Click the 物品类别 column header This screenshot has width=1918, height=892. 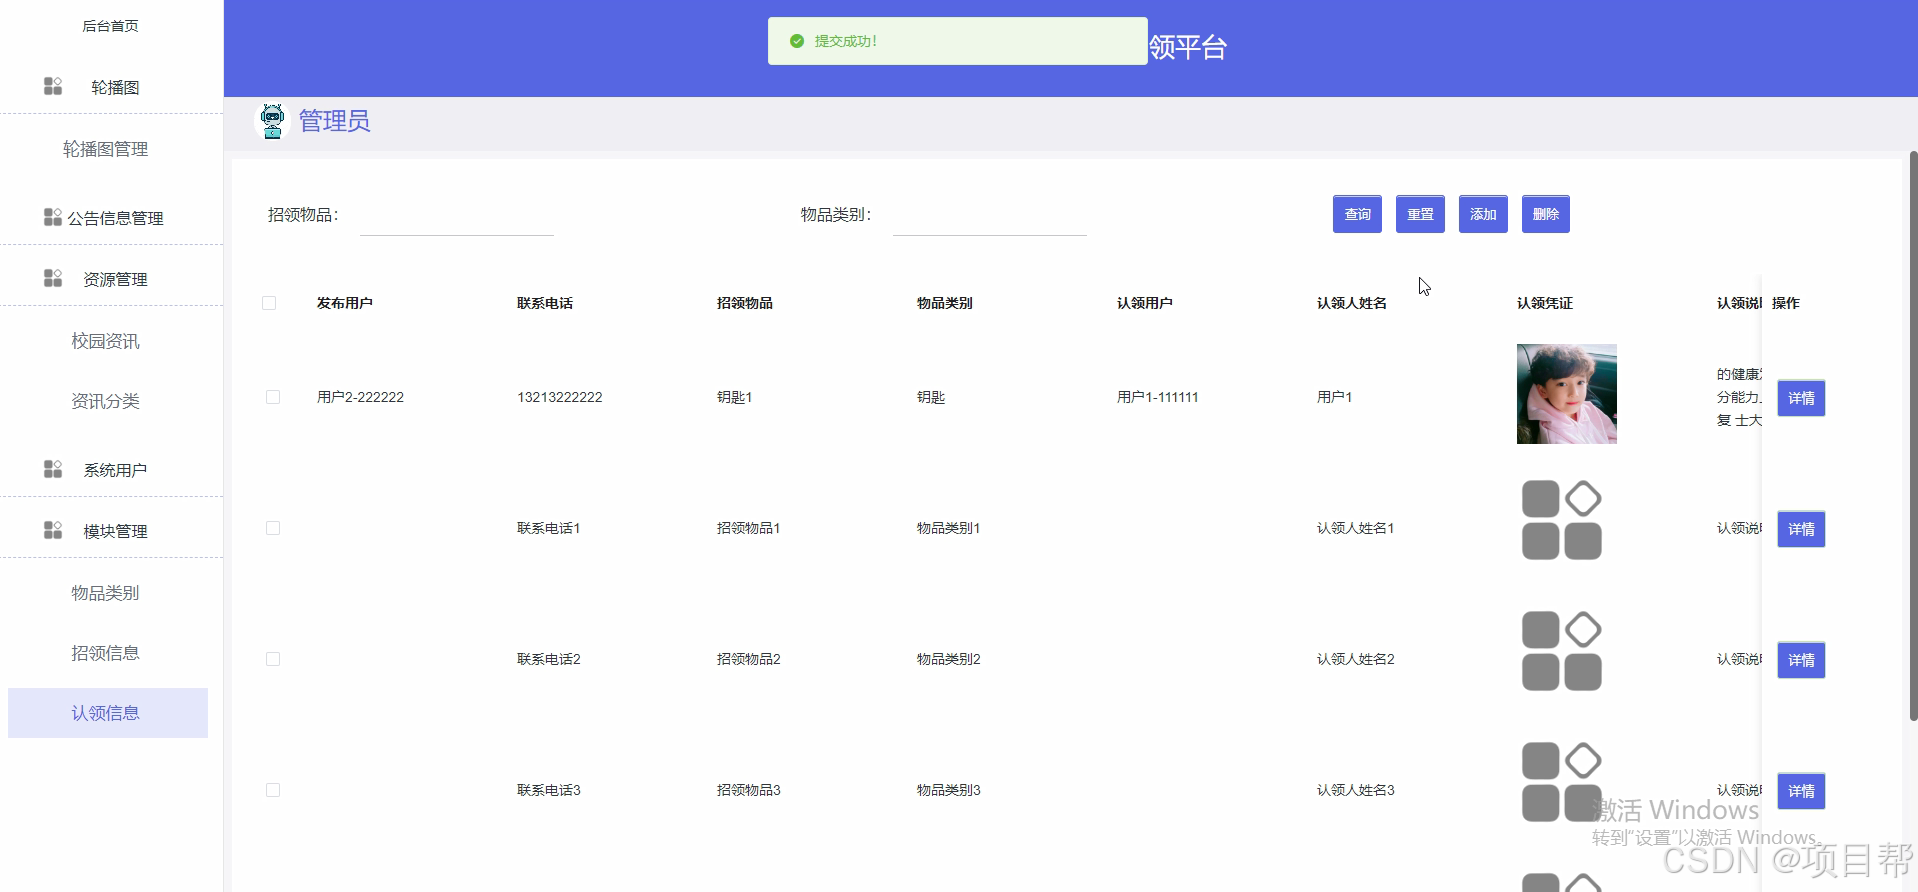pos(945,303)
